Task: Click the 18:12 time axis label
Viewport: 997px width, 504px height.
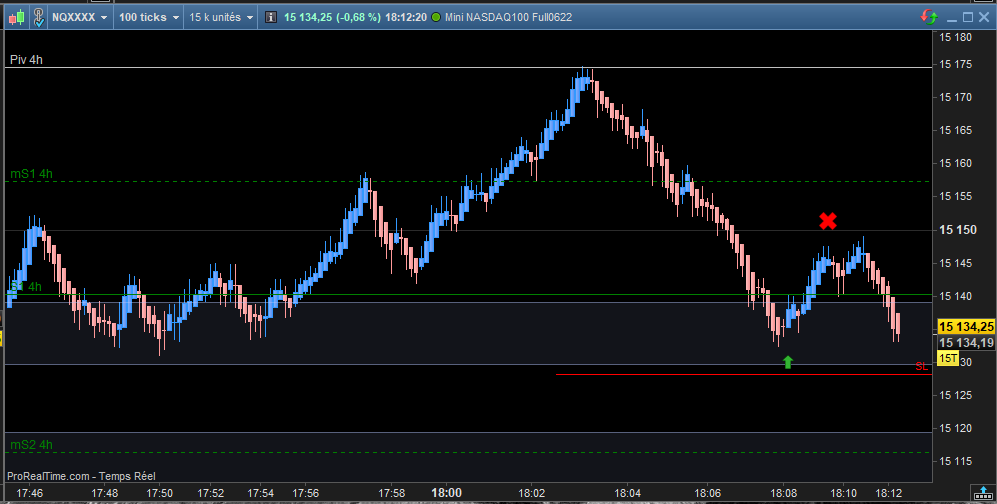Action: [888, 493]
